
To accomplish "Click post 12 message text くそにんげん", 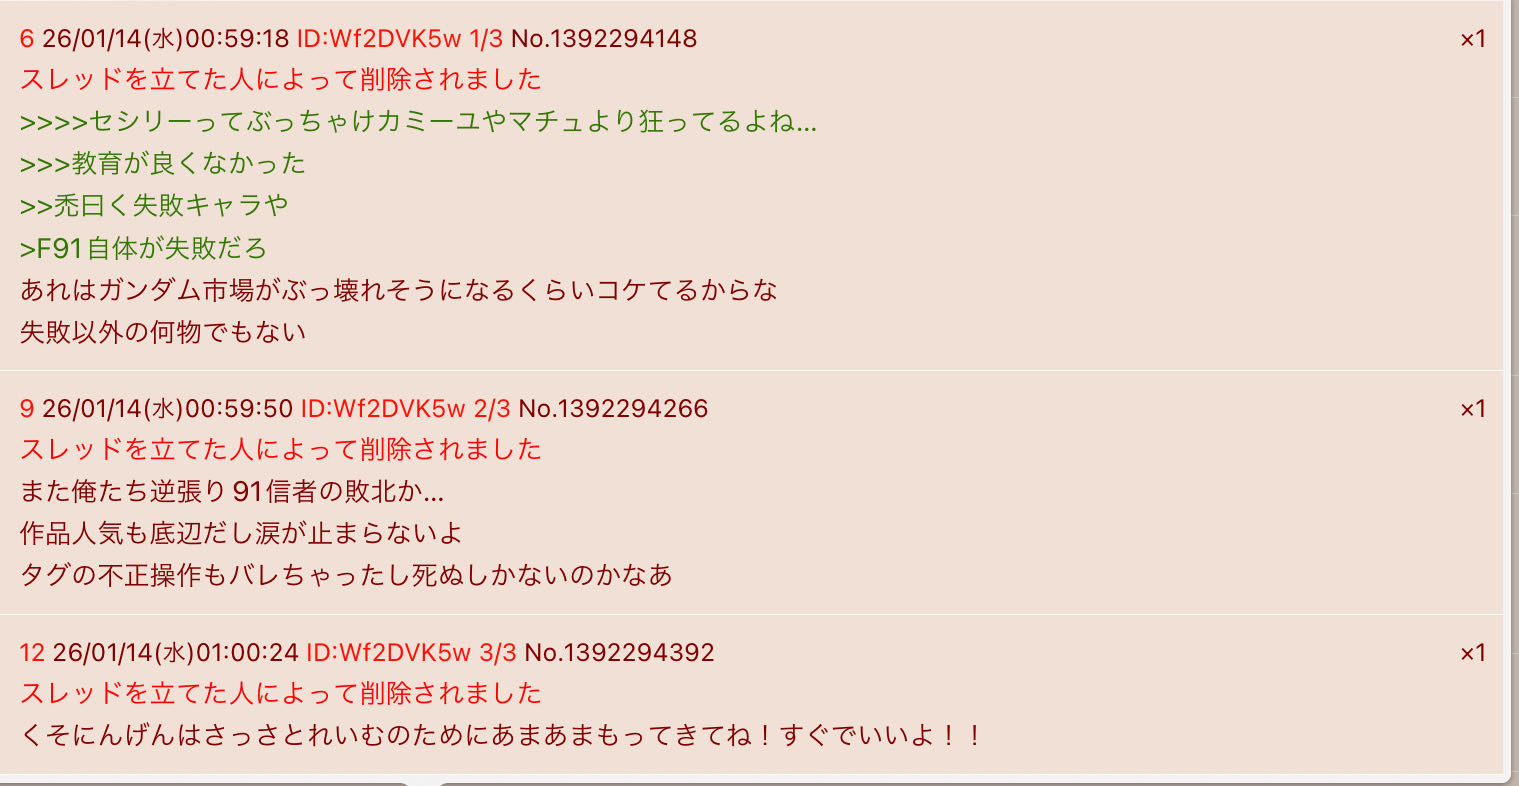I will tap(501, 736).
